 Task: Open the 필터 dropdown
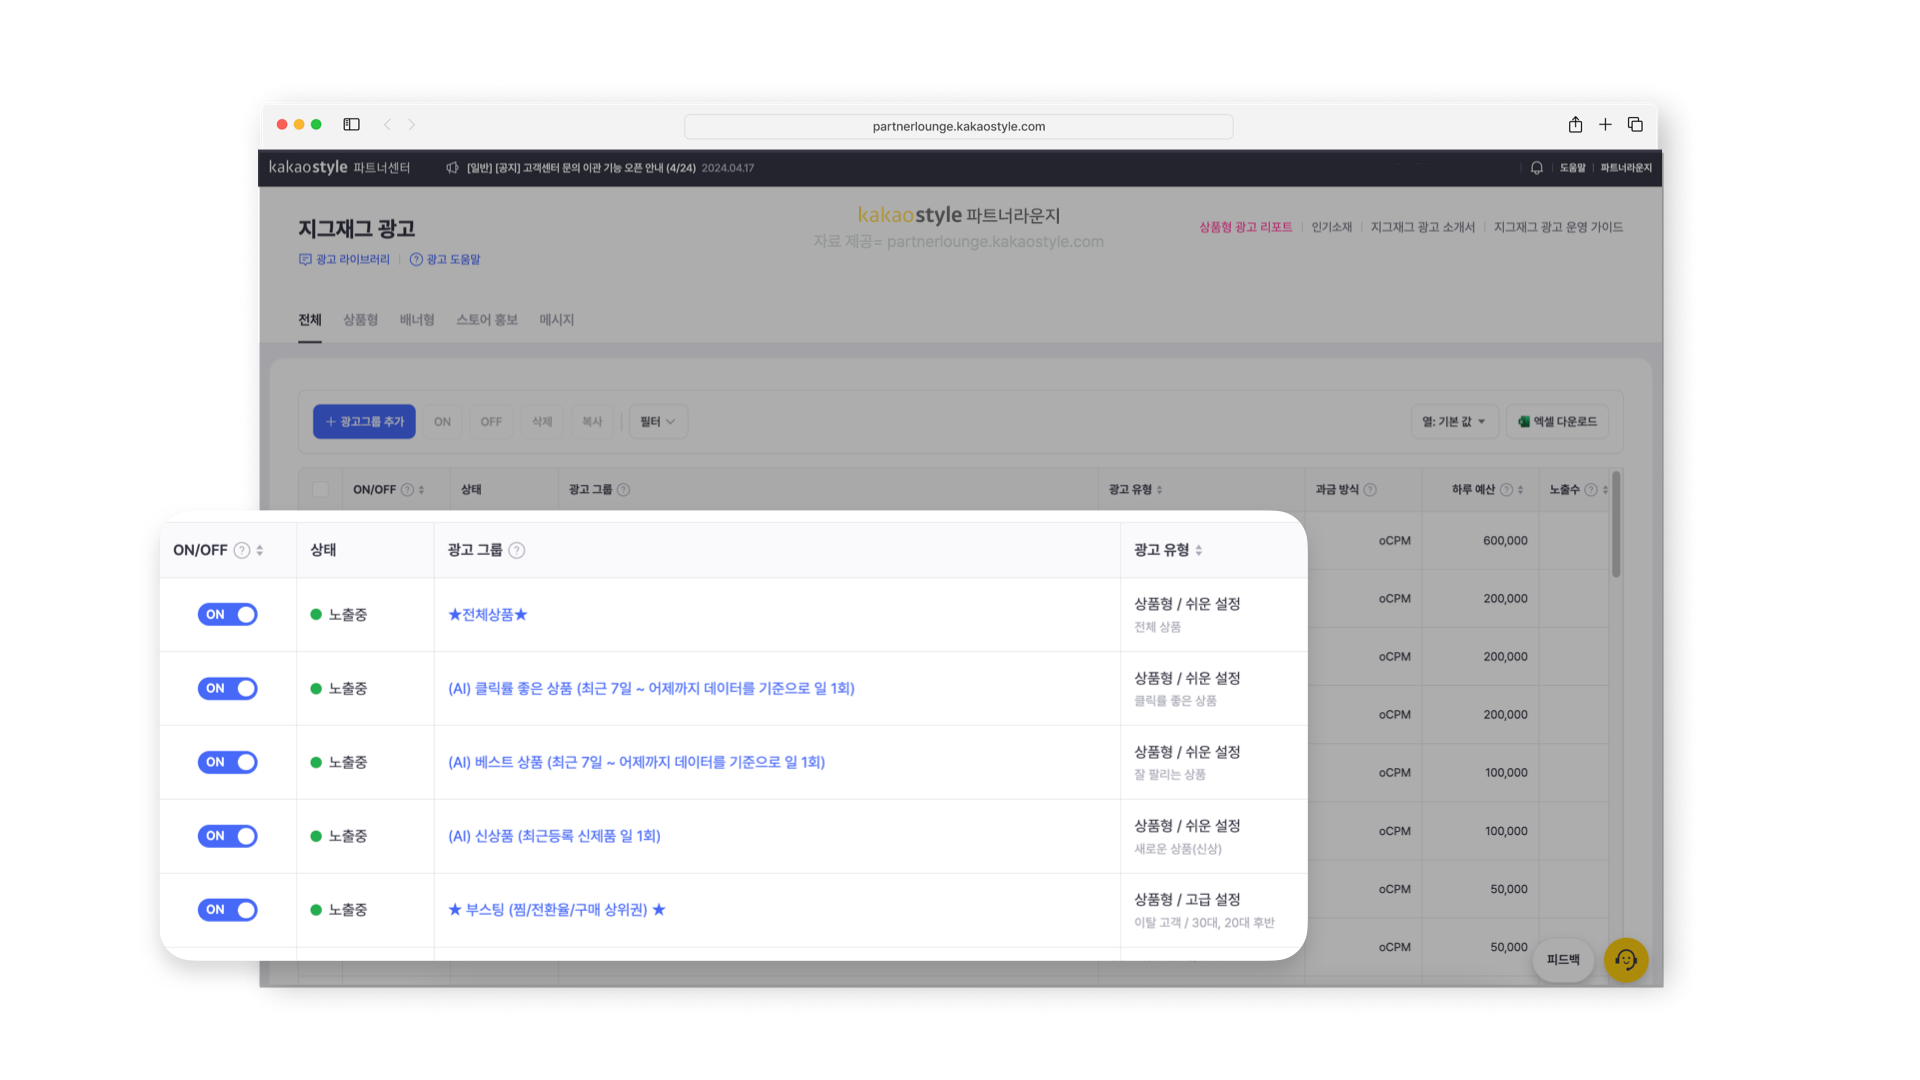[x=658, y=422]
